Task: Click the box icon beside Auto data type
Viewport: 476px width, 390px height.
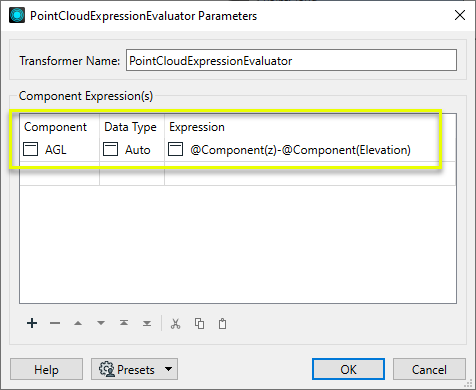Action: (110, 149)
